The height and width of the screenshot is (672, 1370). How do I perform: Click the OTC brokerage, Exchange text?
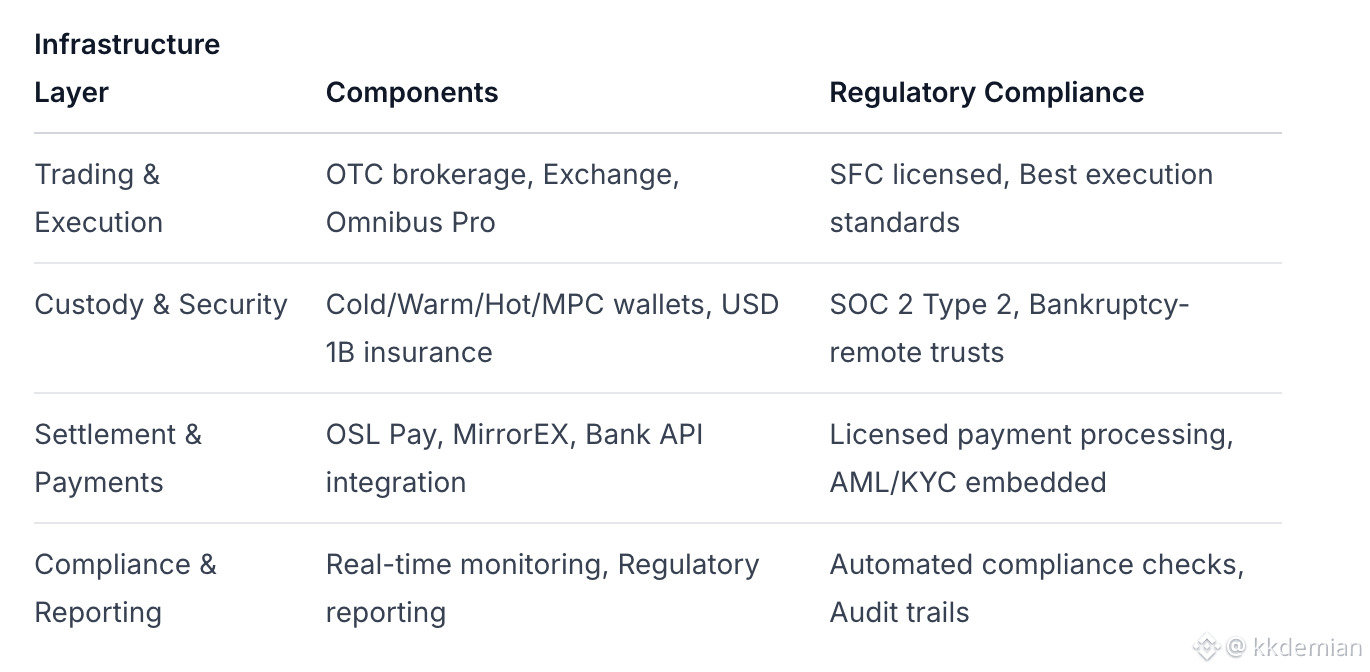(502, 175)
